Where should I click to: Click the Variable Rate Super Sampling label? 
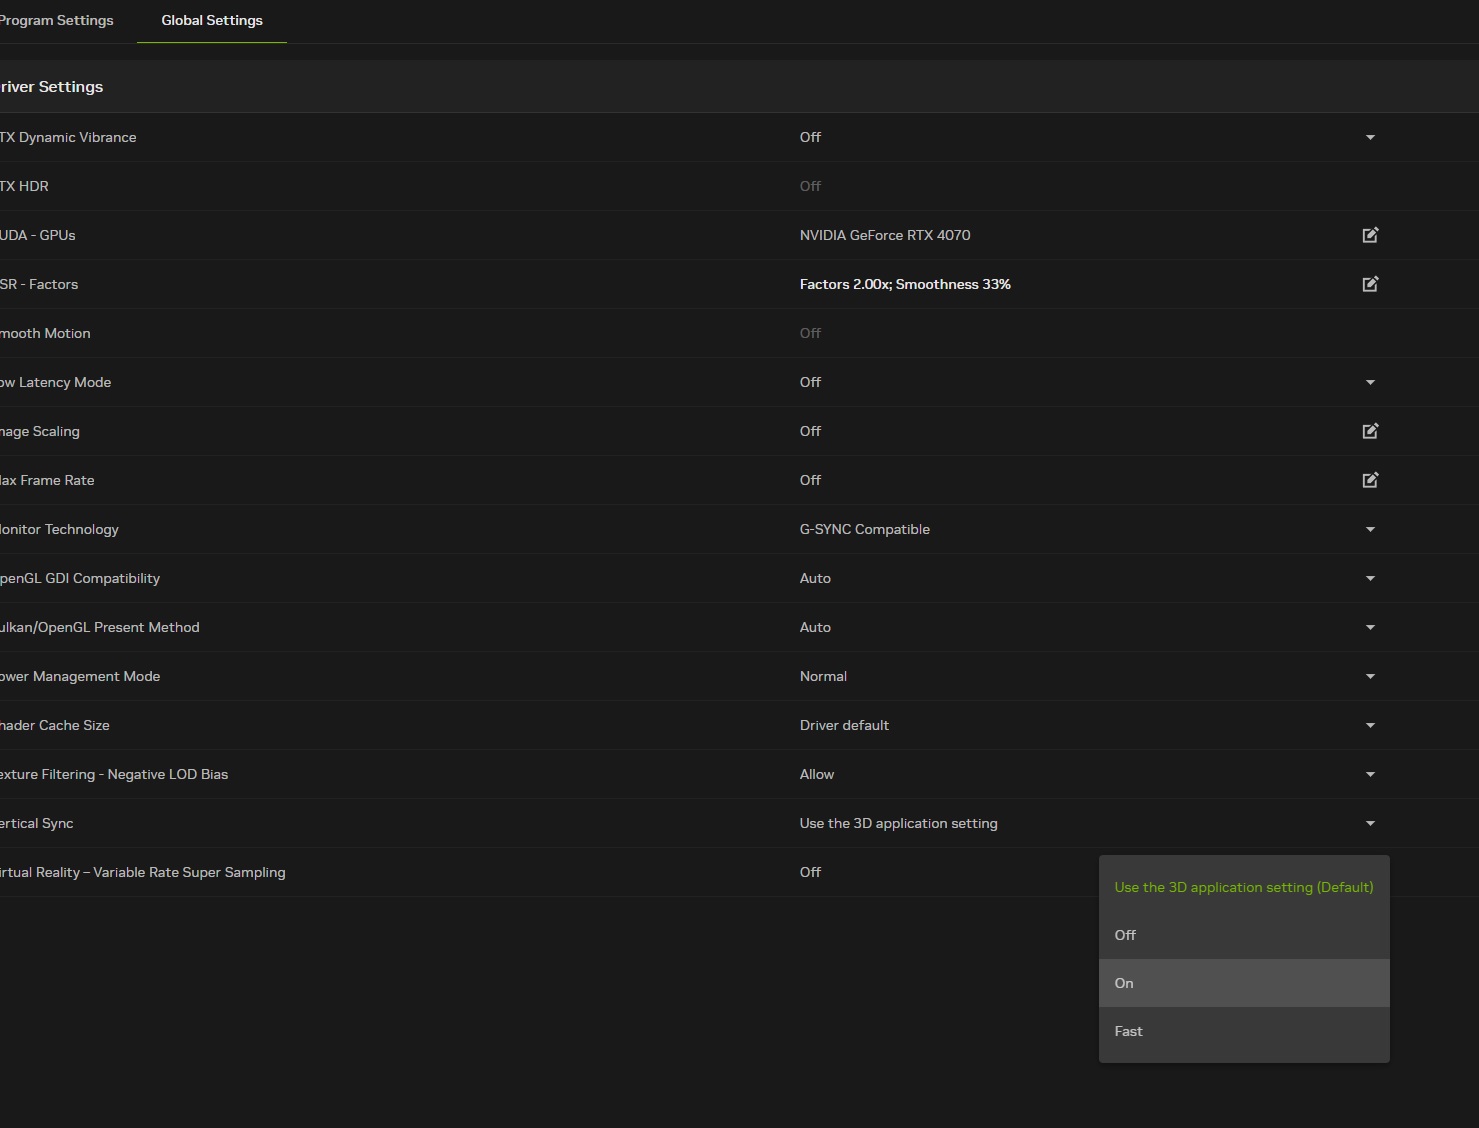click(142, 872)
